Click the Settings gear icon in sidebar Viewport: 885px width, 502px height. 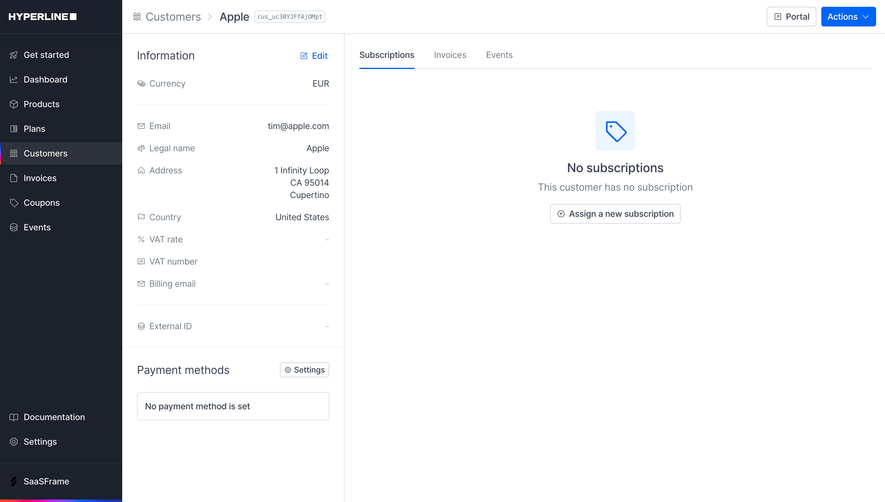coord(14,442)
